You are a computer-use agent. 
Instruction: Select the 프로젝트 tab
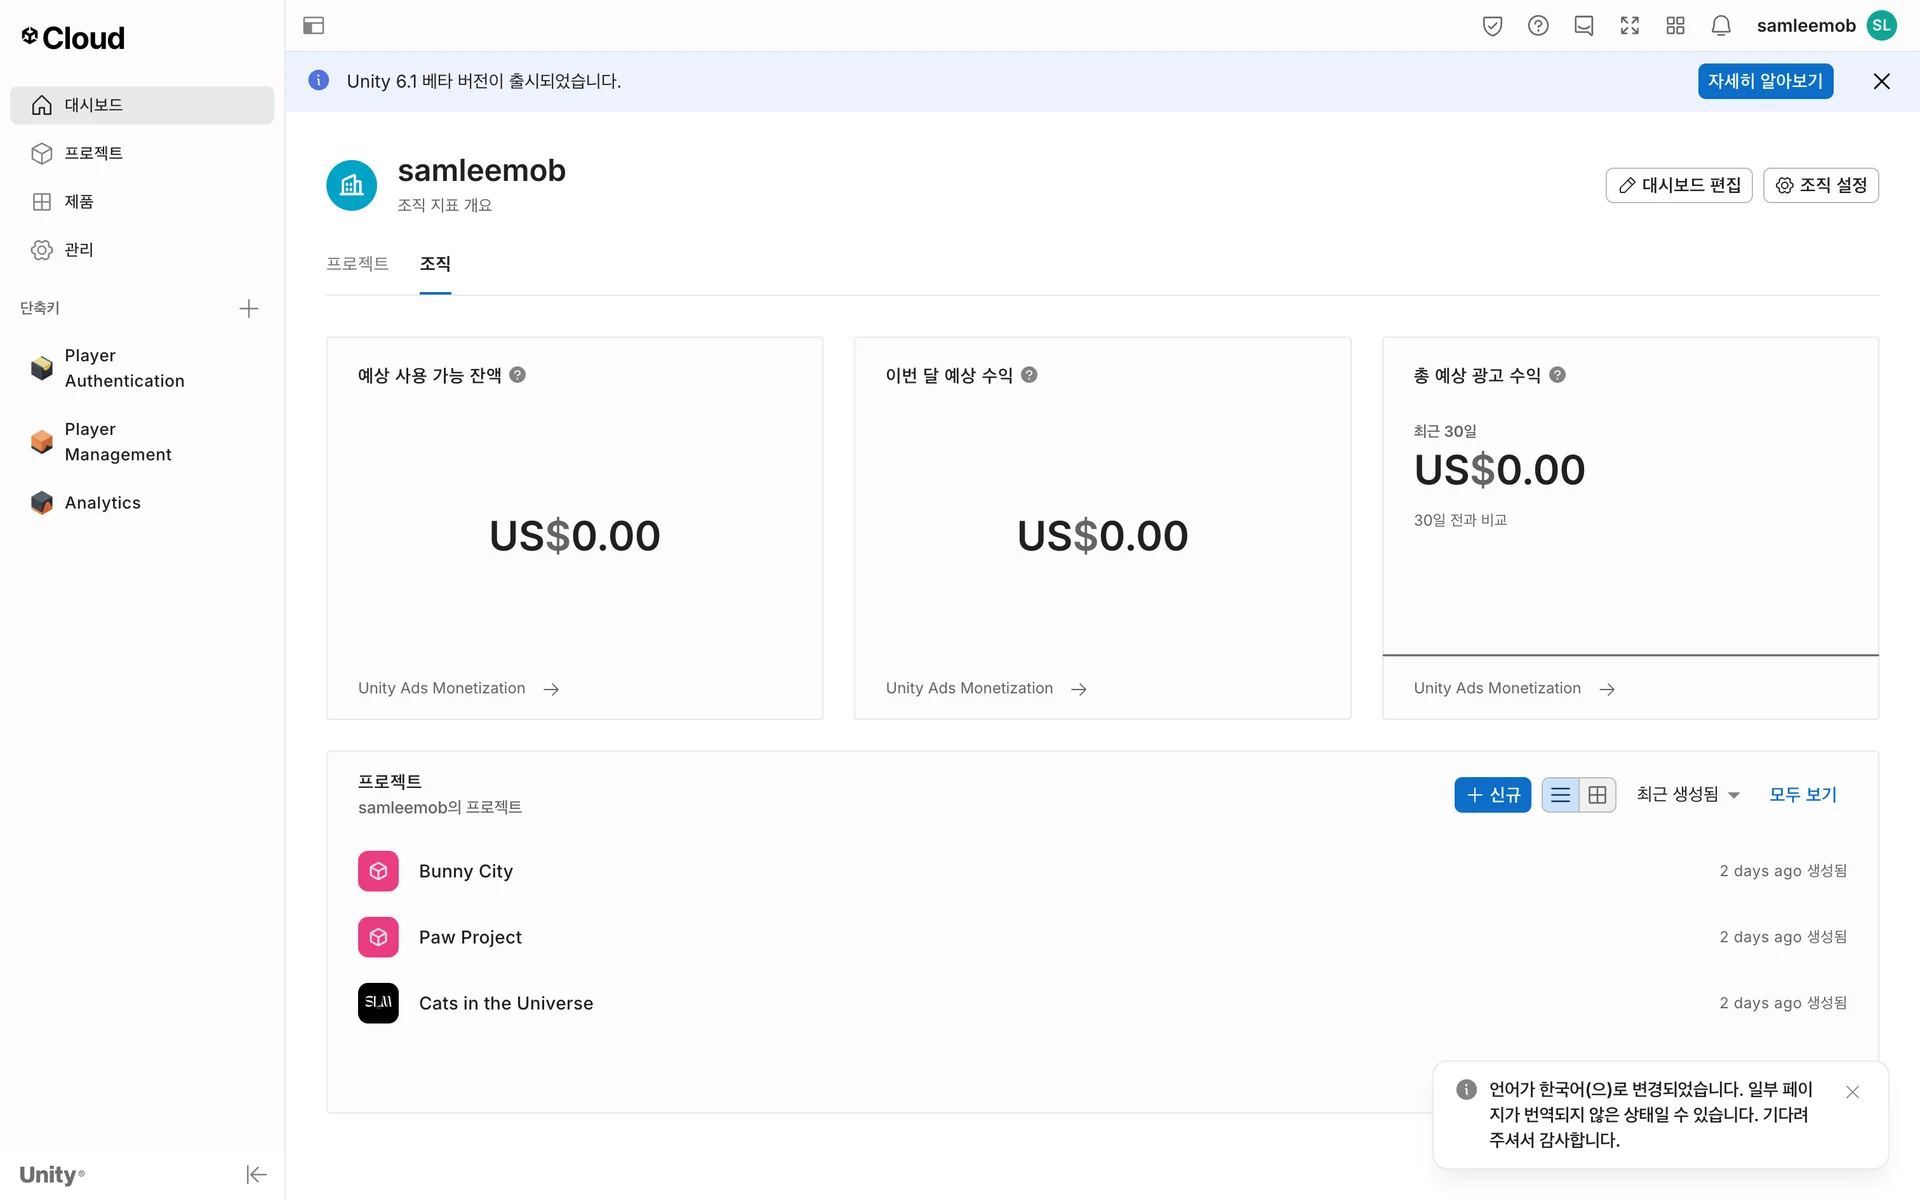[x=357, y=264]
